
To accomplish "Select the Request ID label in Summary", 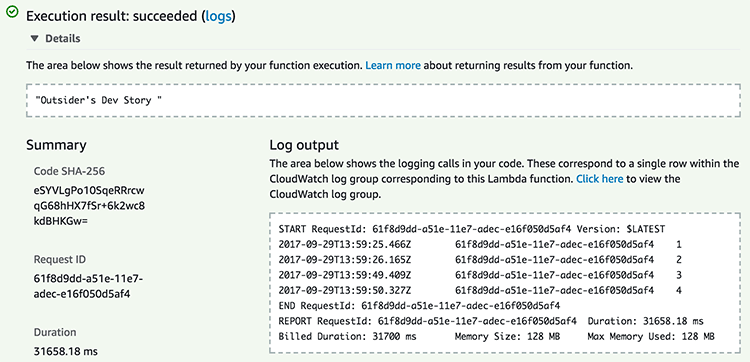I will coord(60,259).
